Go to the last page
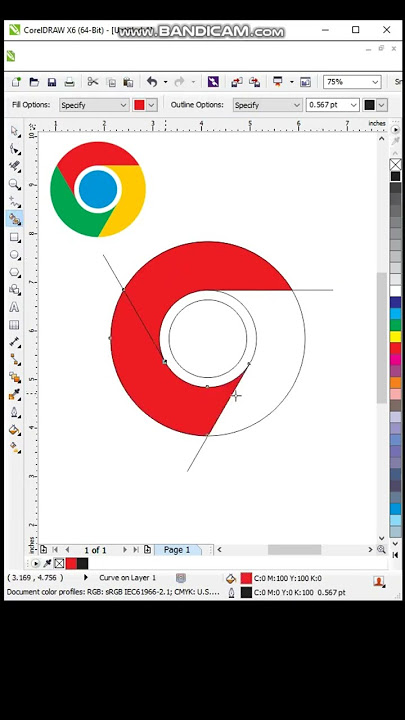 [x=136, y=550]
